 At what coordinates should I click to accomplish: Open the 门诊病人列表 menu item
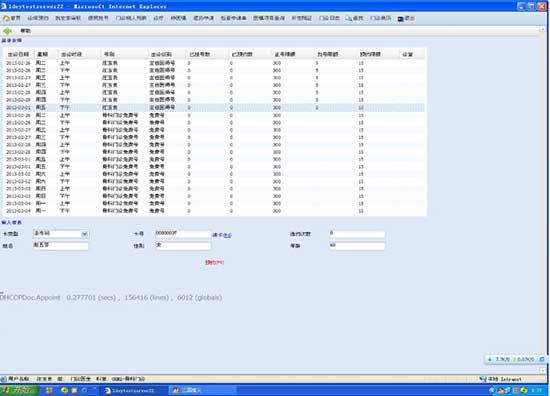pyautogui.click(x=131, y=18)
